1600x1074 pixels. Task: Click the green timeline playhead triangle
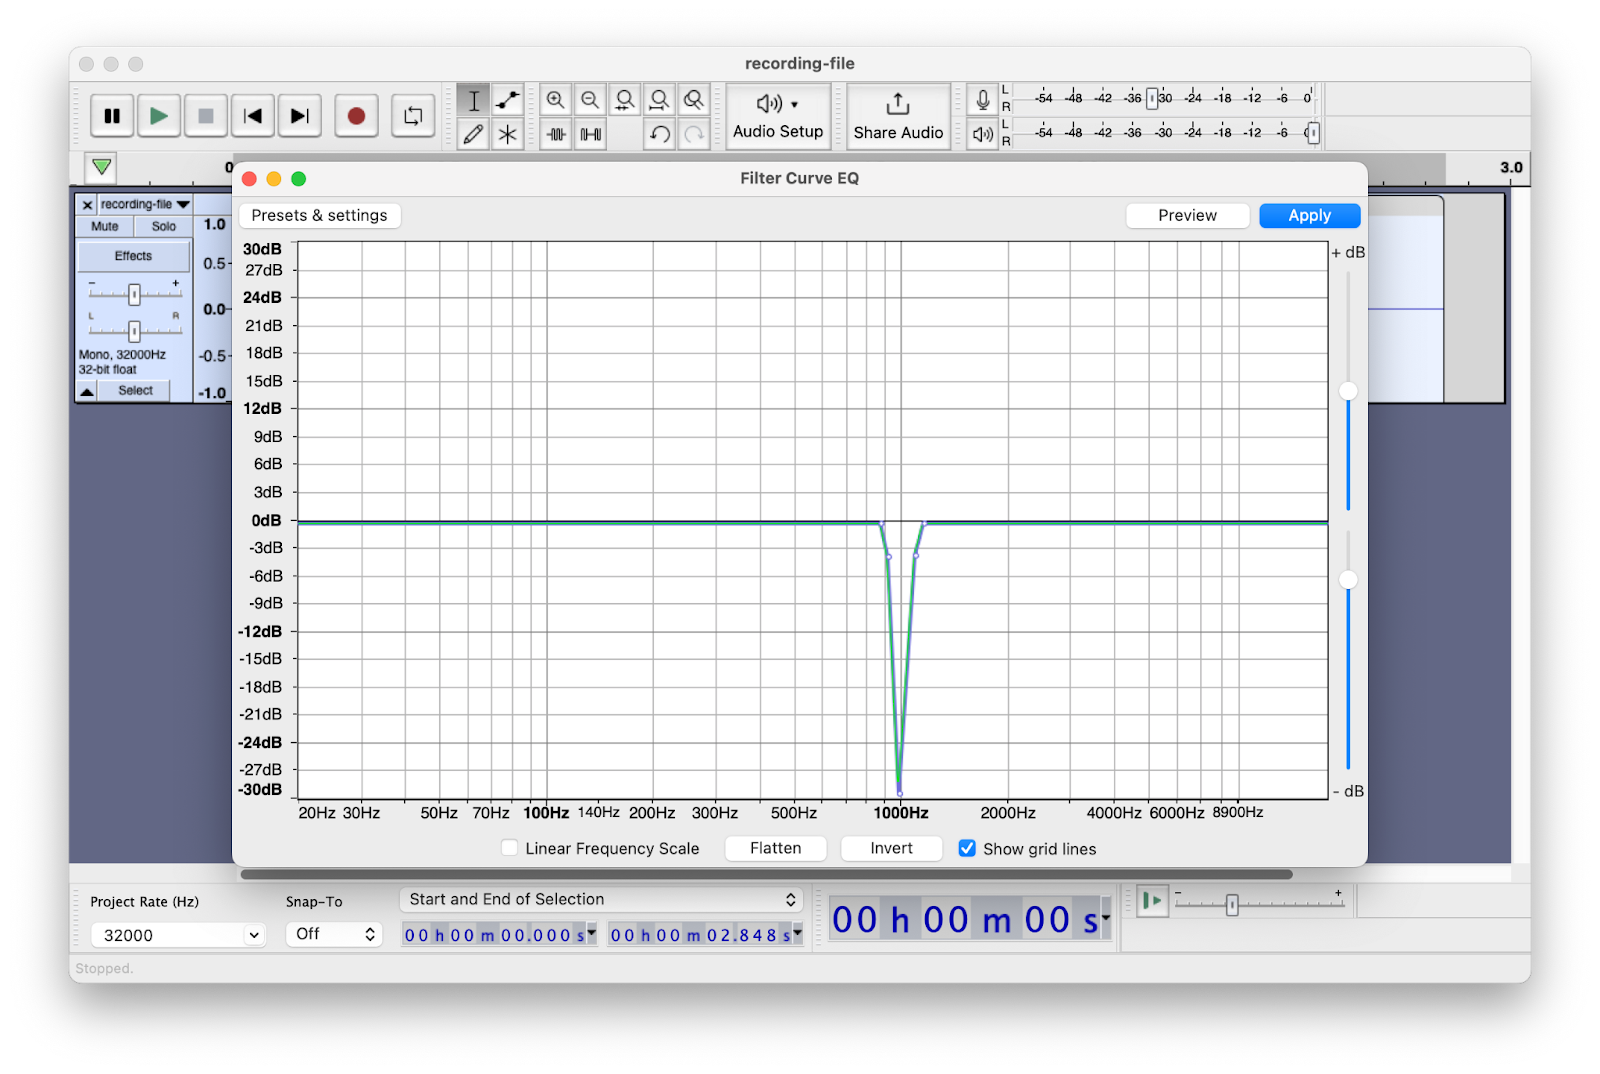click(102, 166)
